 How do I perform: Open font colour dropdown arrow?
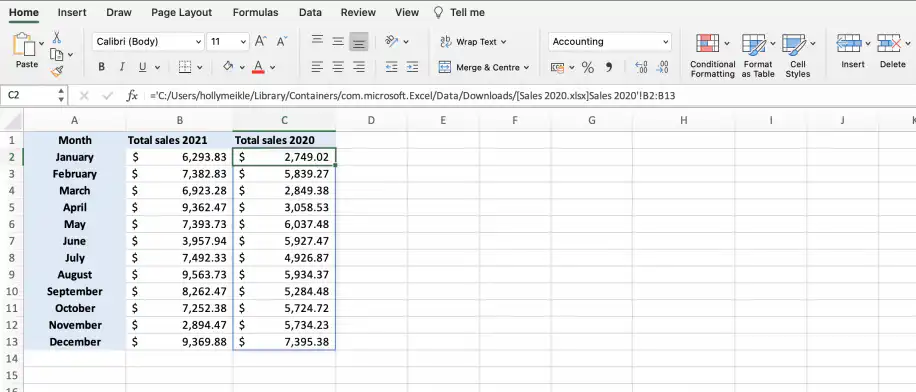(x=272, y=68)
